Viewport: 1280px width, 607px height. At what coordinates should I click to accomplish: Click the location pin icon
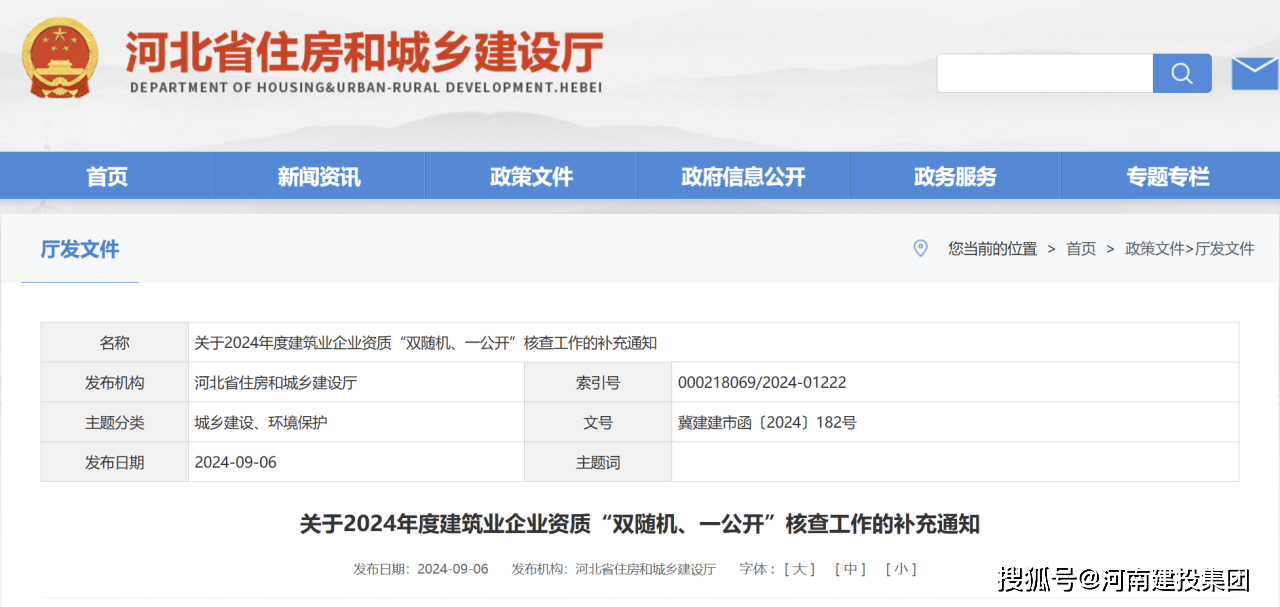pos(920,248)
